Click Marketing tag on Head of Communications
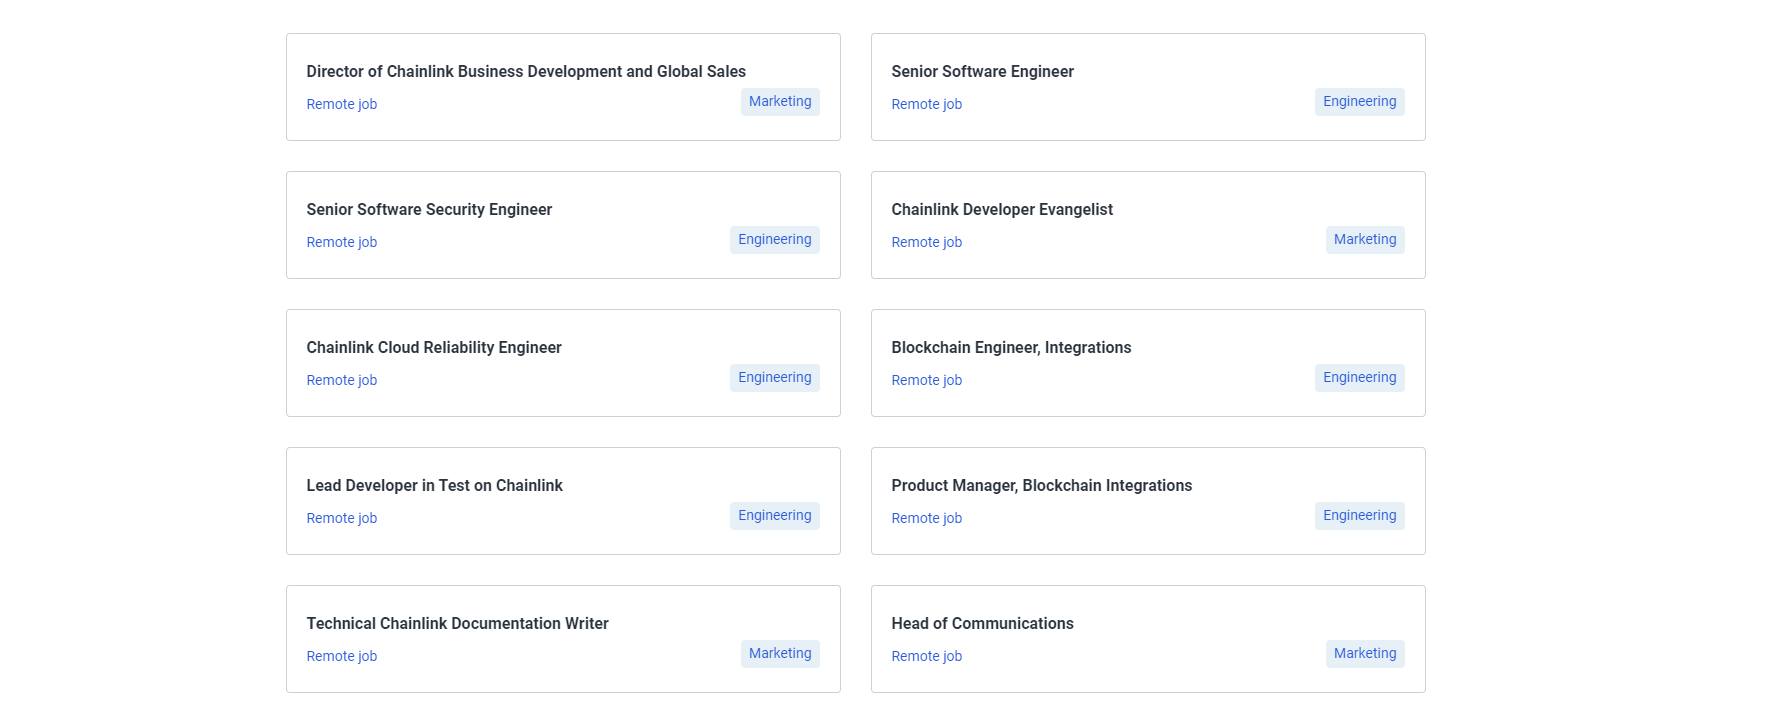Image resolution: width=1765 pixels, height=709 pixels. coord(1365,654)
